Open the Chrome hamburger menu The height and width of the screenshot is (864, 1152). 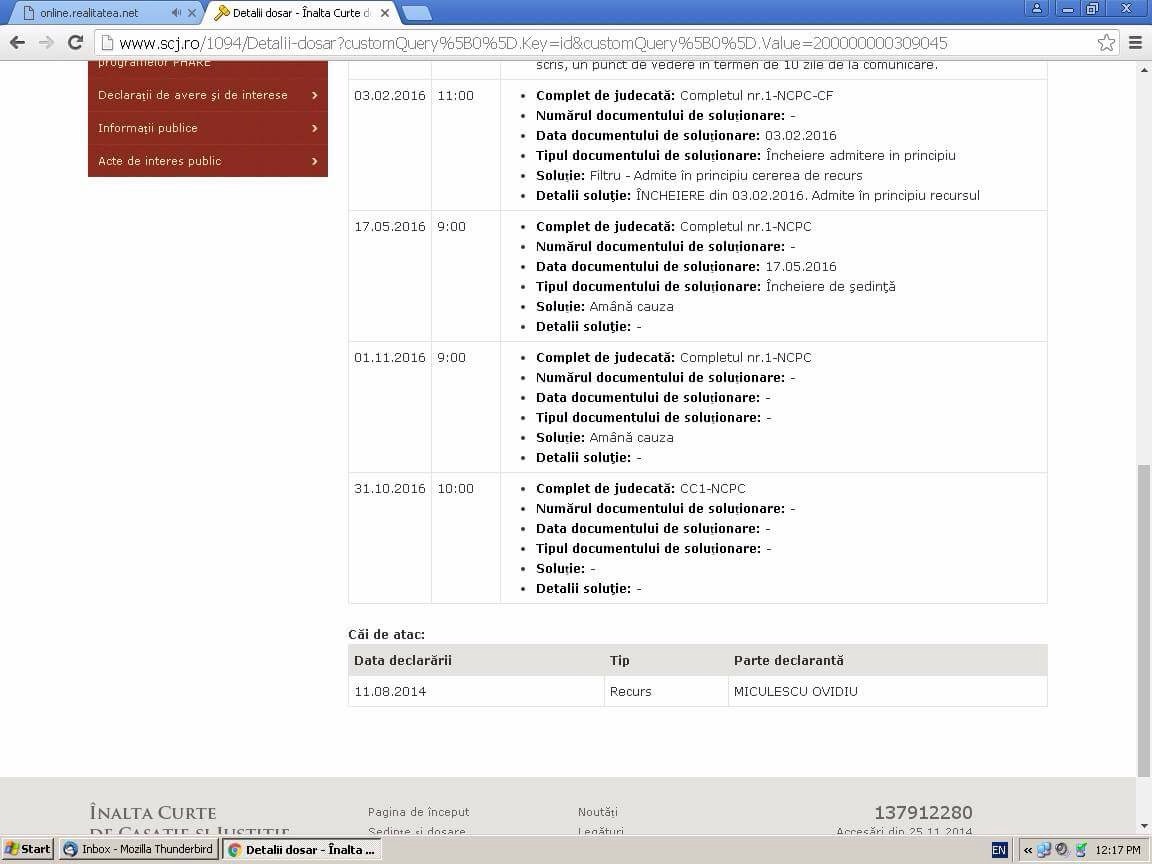(1135, 42)
